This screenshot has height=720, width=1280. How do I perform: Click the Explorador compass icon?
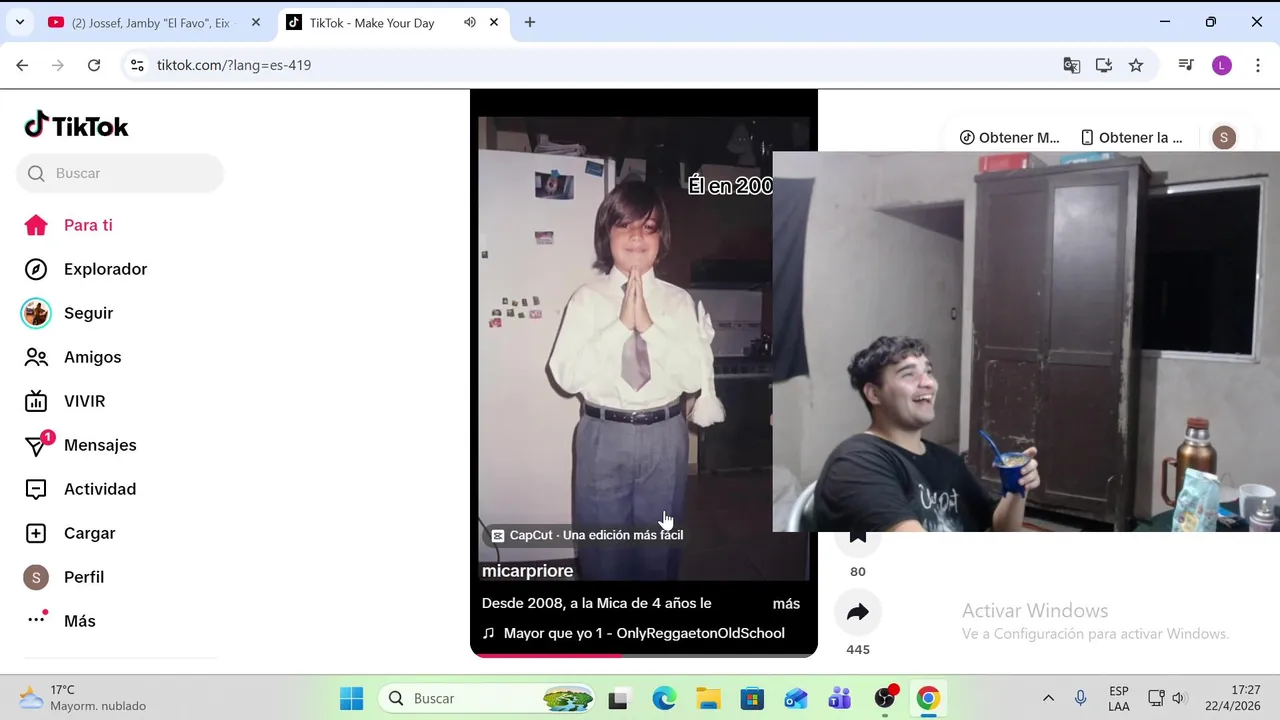click(x=36, y=269)
